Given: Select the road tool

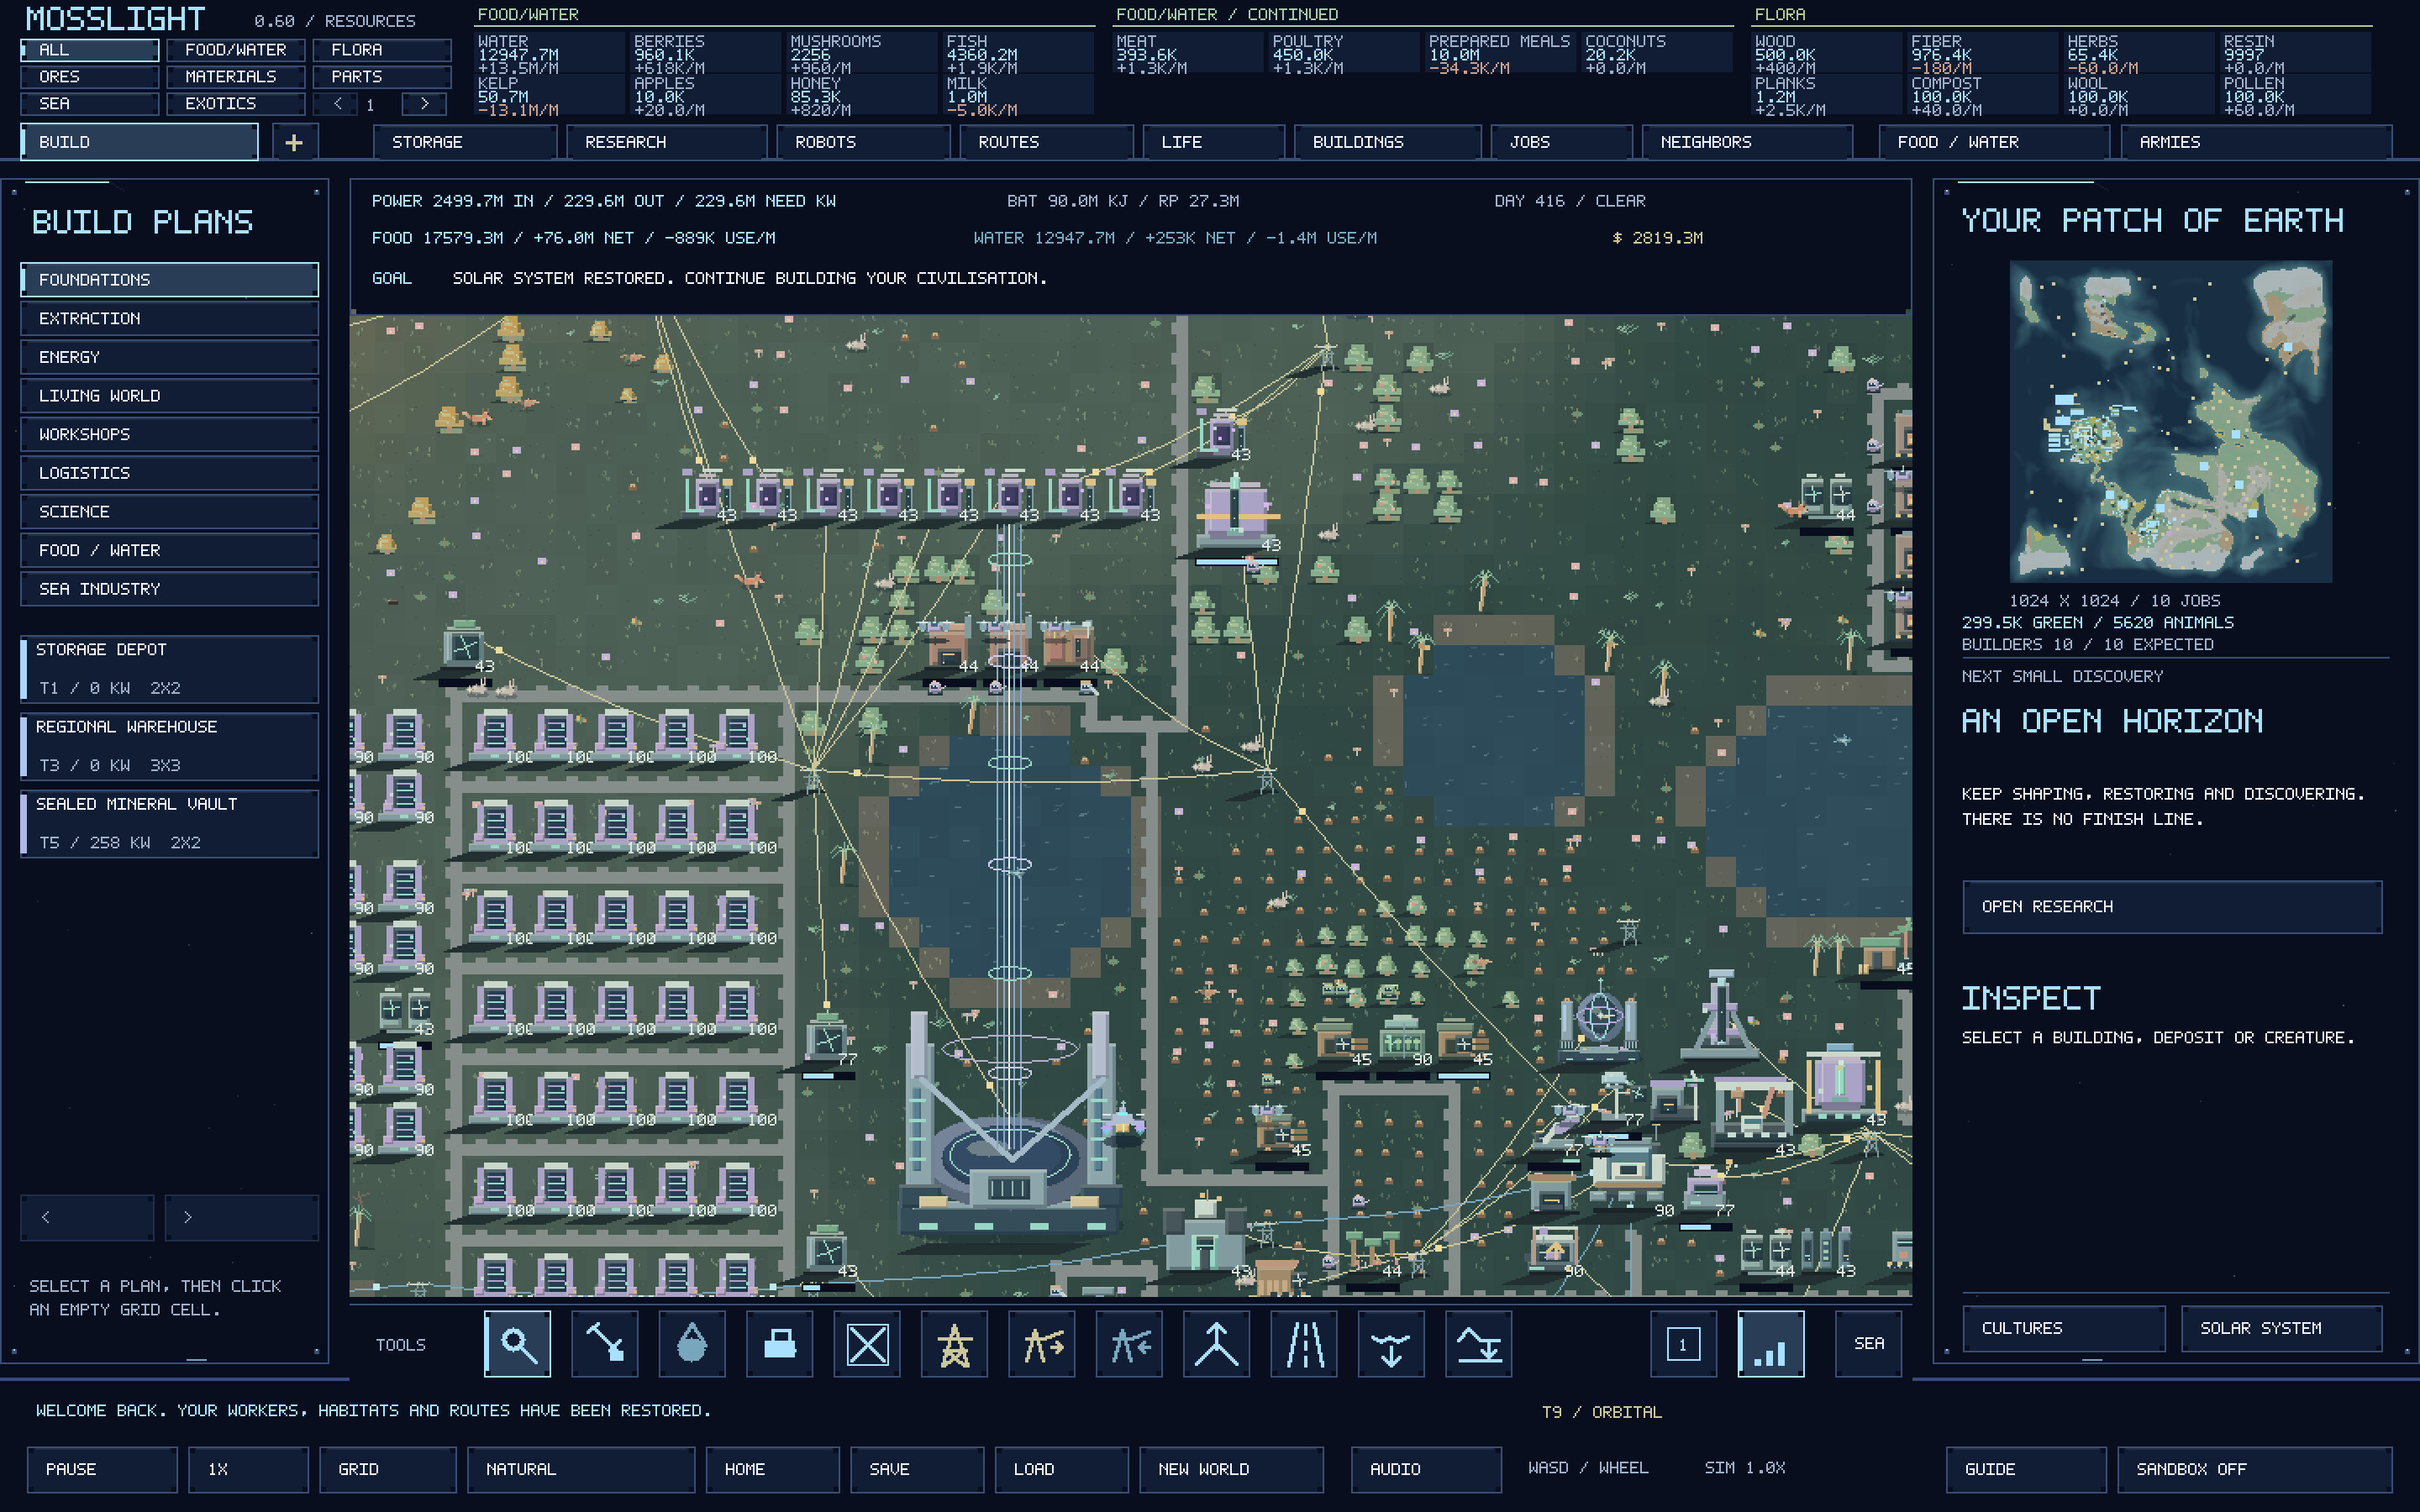Looking at the screenshot, I should pyautogui.click(x=1305, y=1344).
